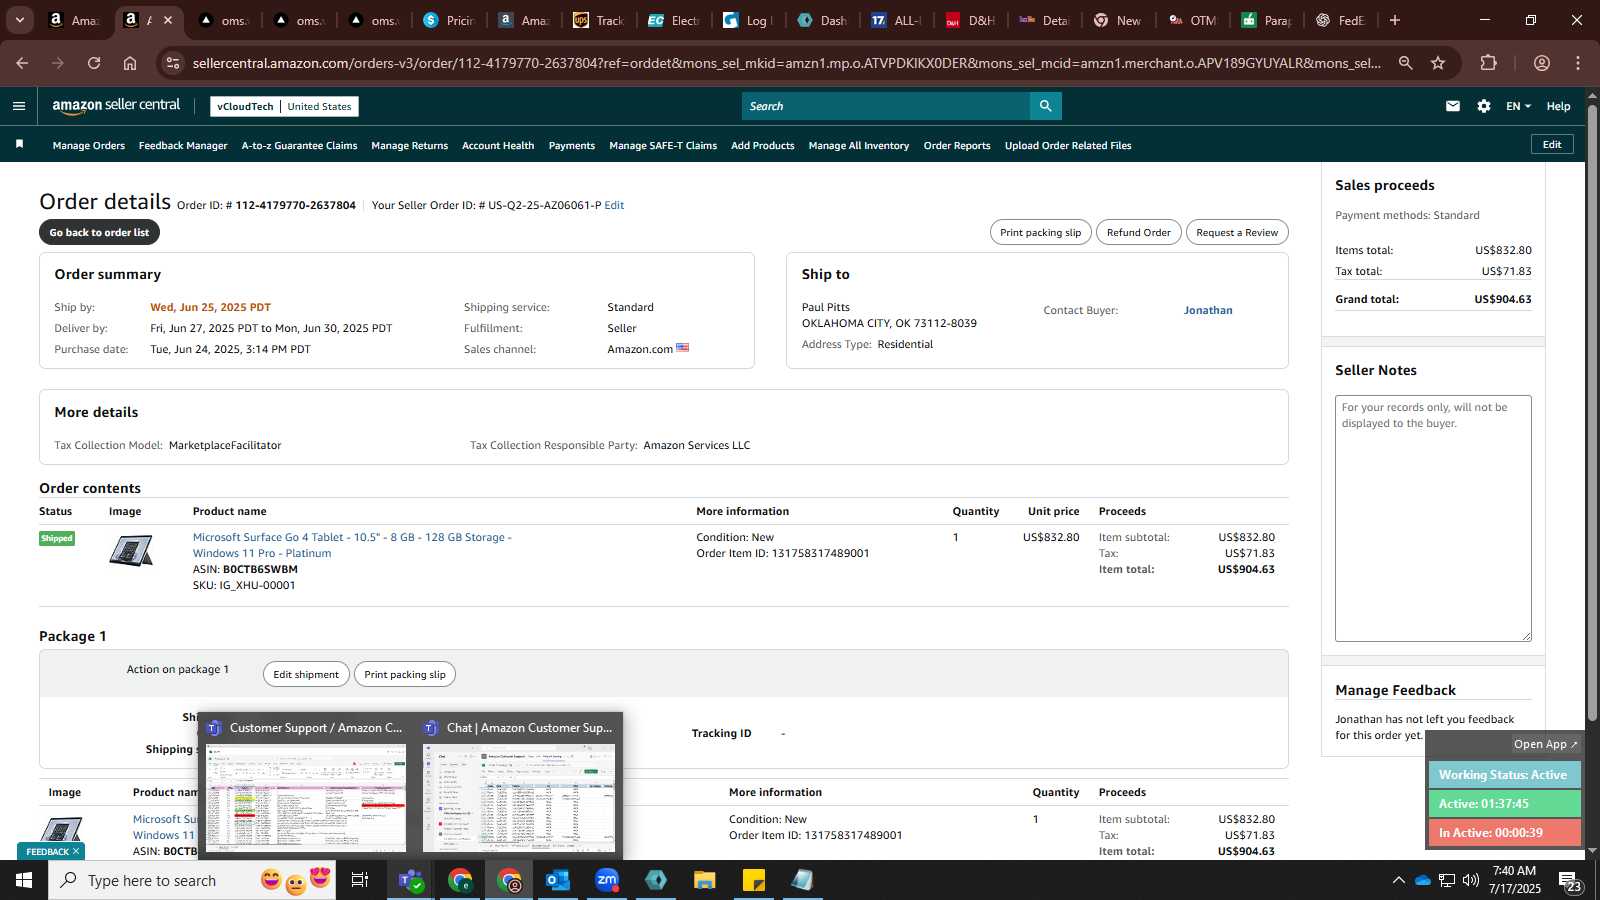Click the search magnifier button
1600x900 pixels.
click(x=1045, y=106)
